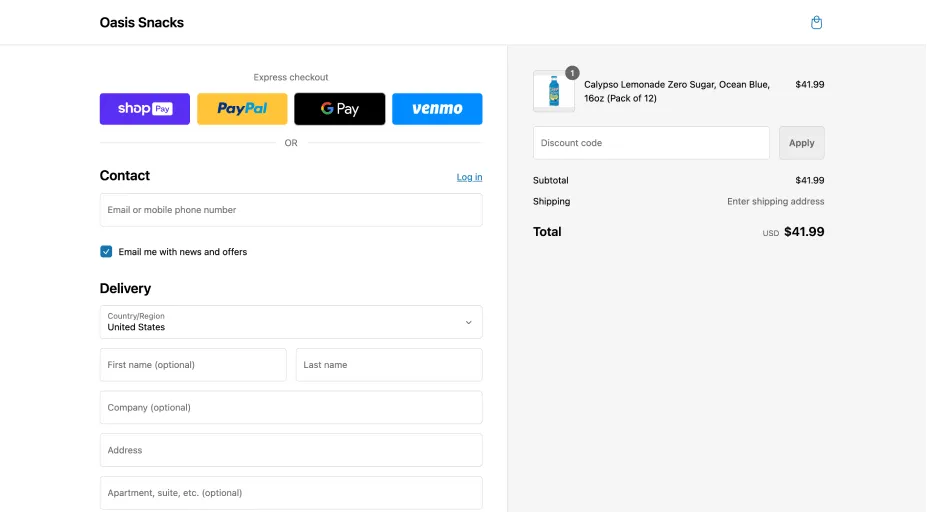The image size is (928, 512).
Task: Select the Subtotal $41.99 value
Action: 810,181
